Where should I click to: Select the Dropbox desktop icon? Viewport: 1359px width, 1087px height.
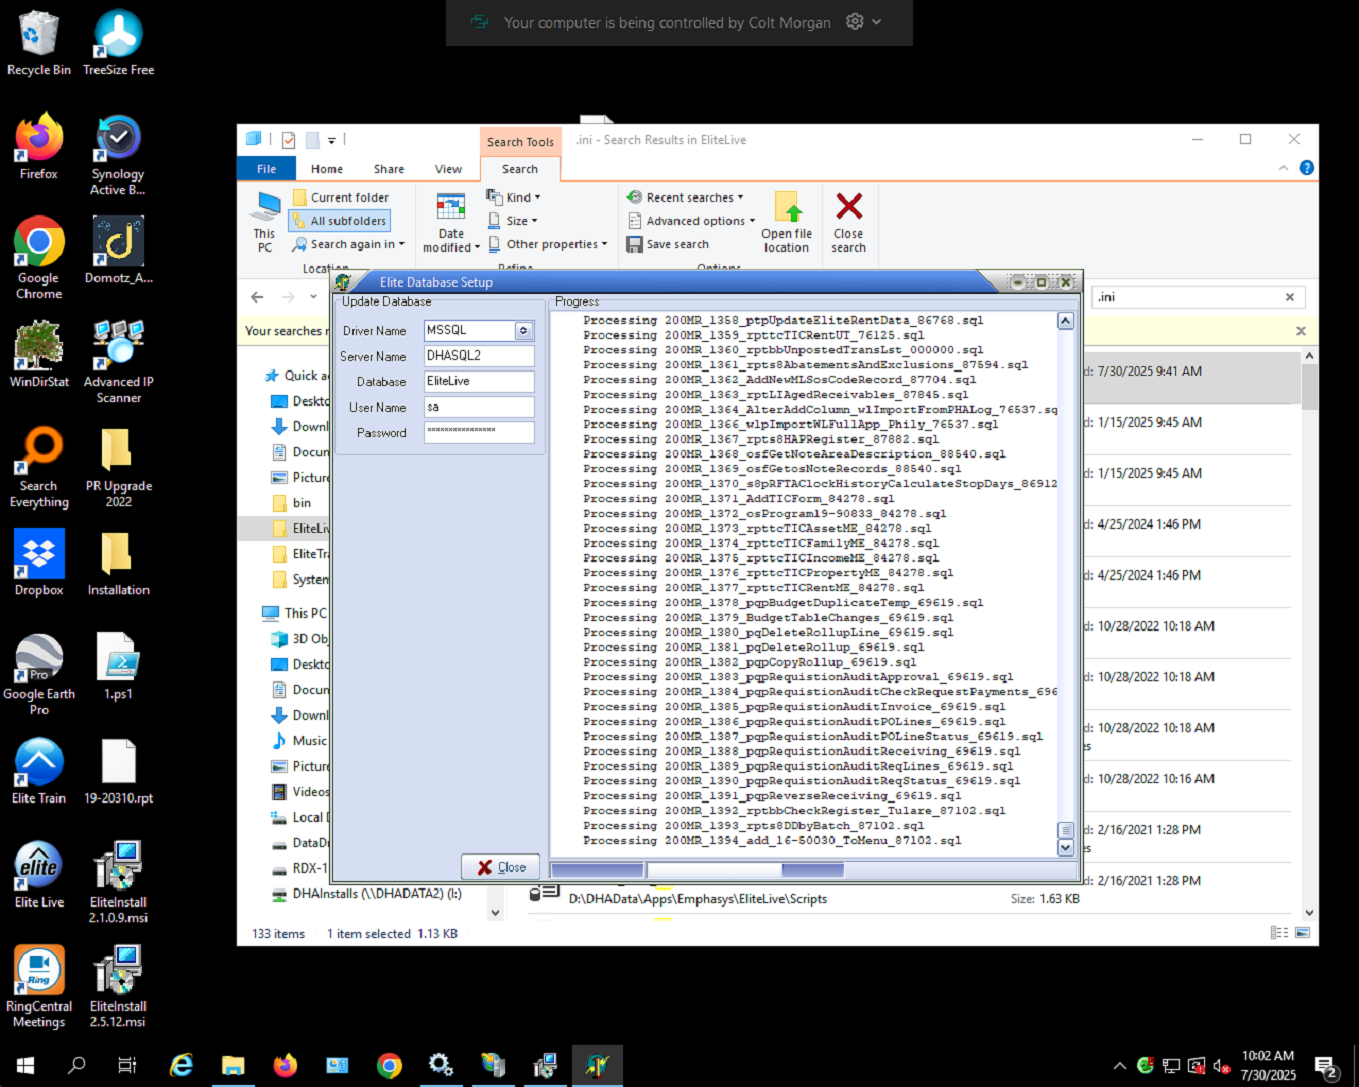(39, 563)
